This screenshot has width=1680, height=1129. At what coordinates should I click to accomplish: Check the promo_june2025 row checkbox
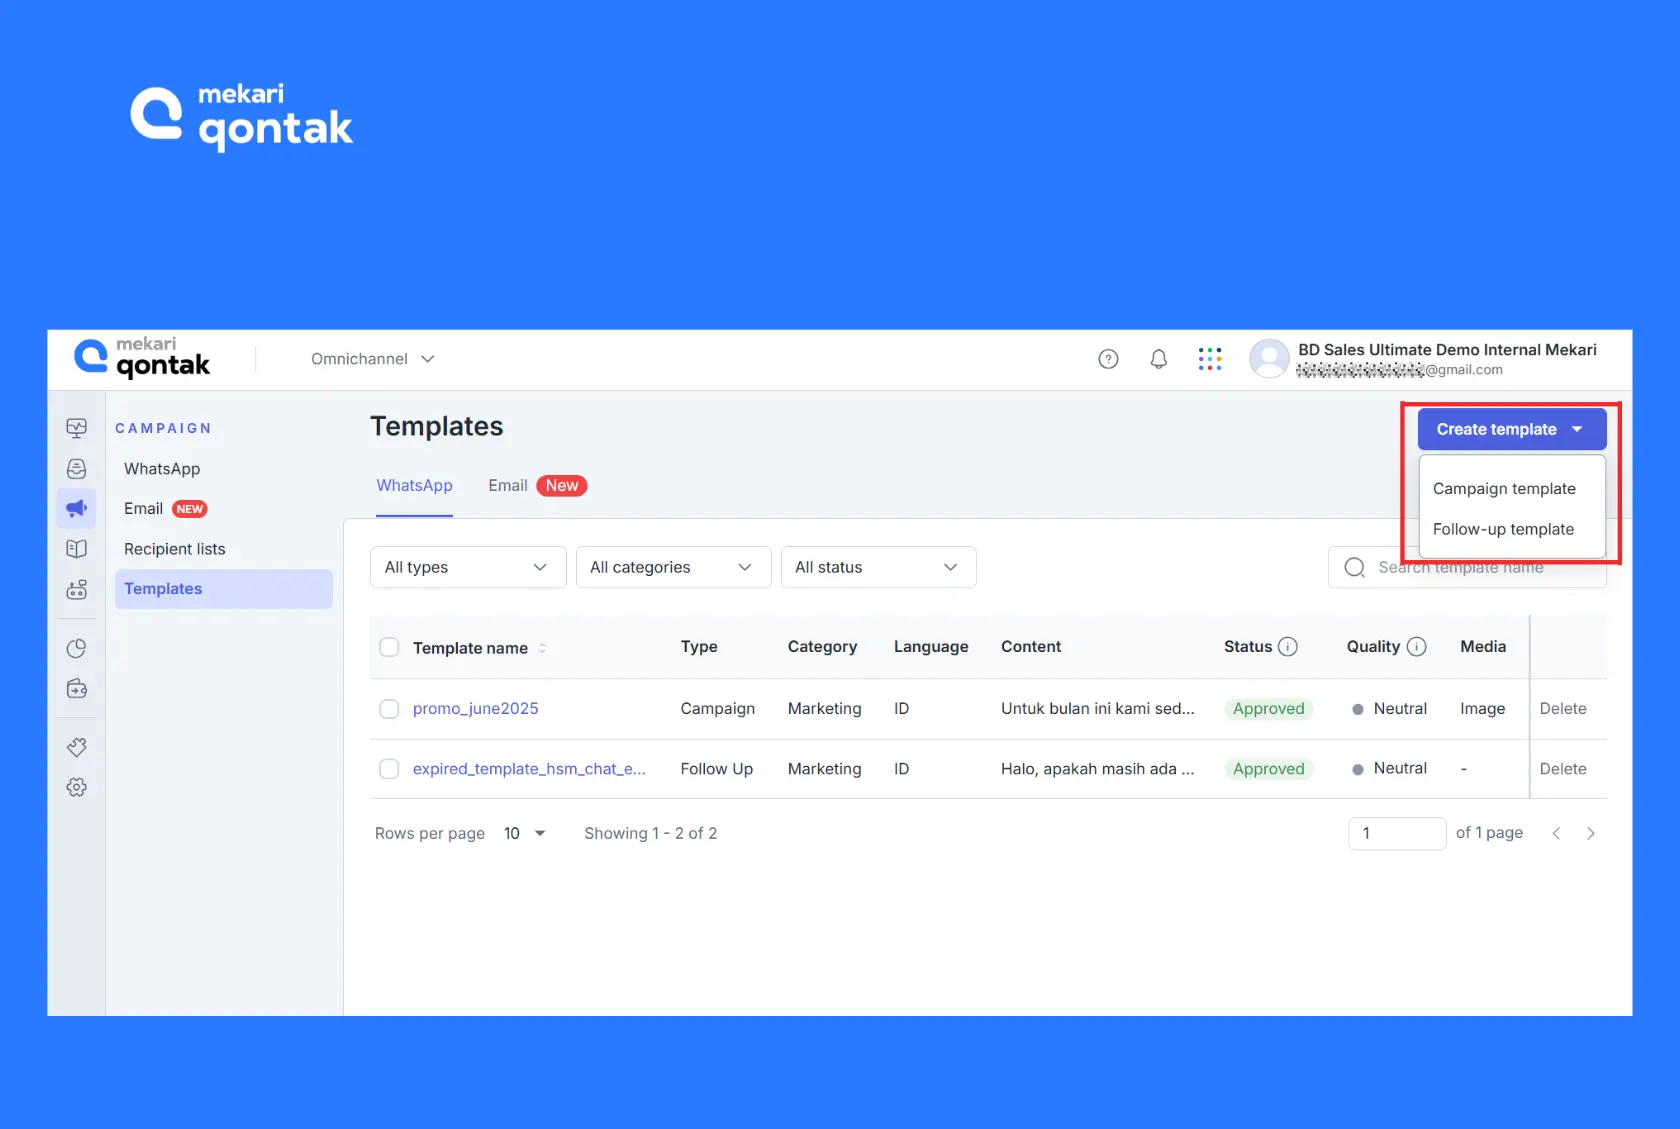(x=389, y=709)
